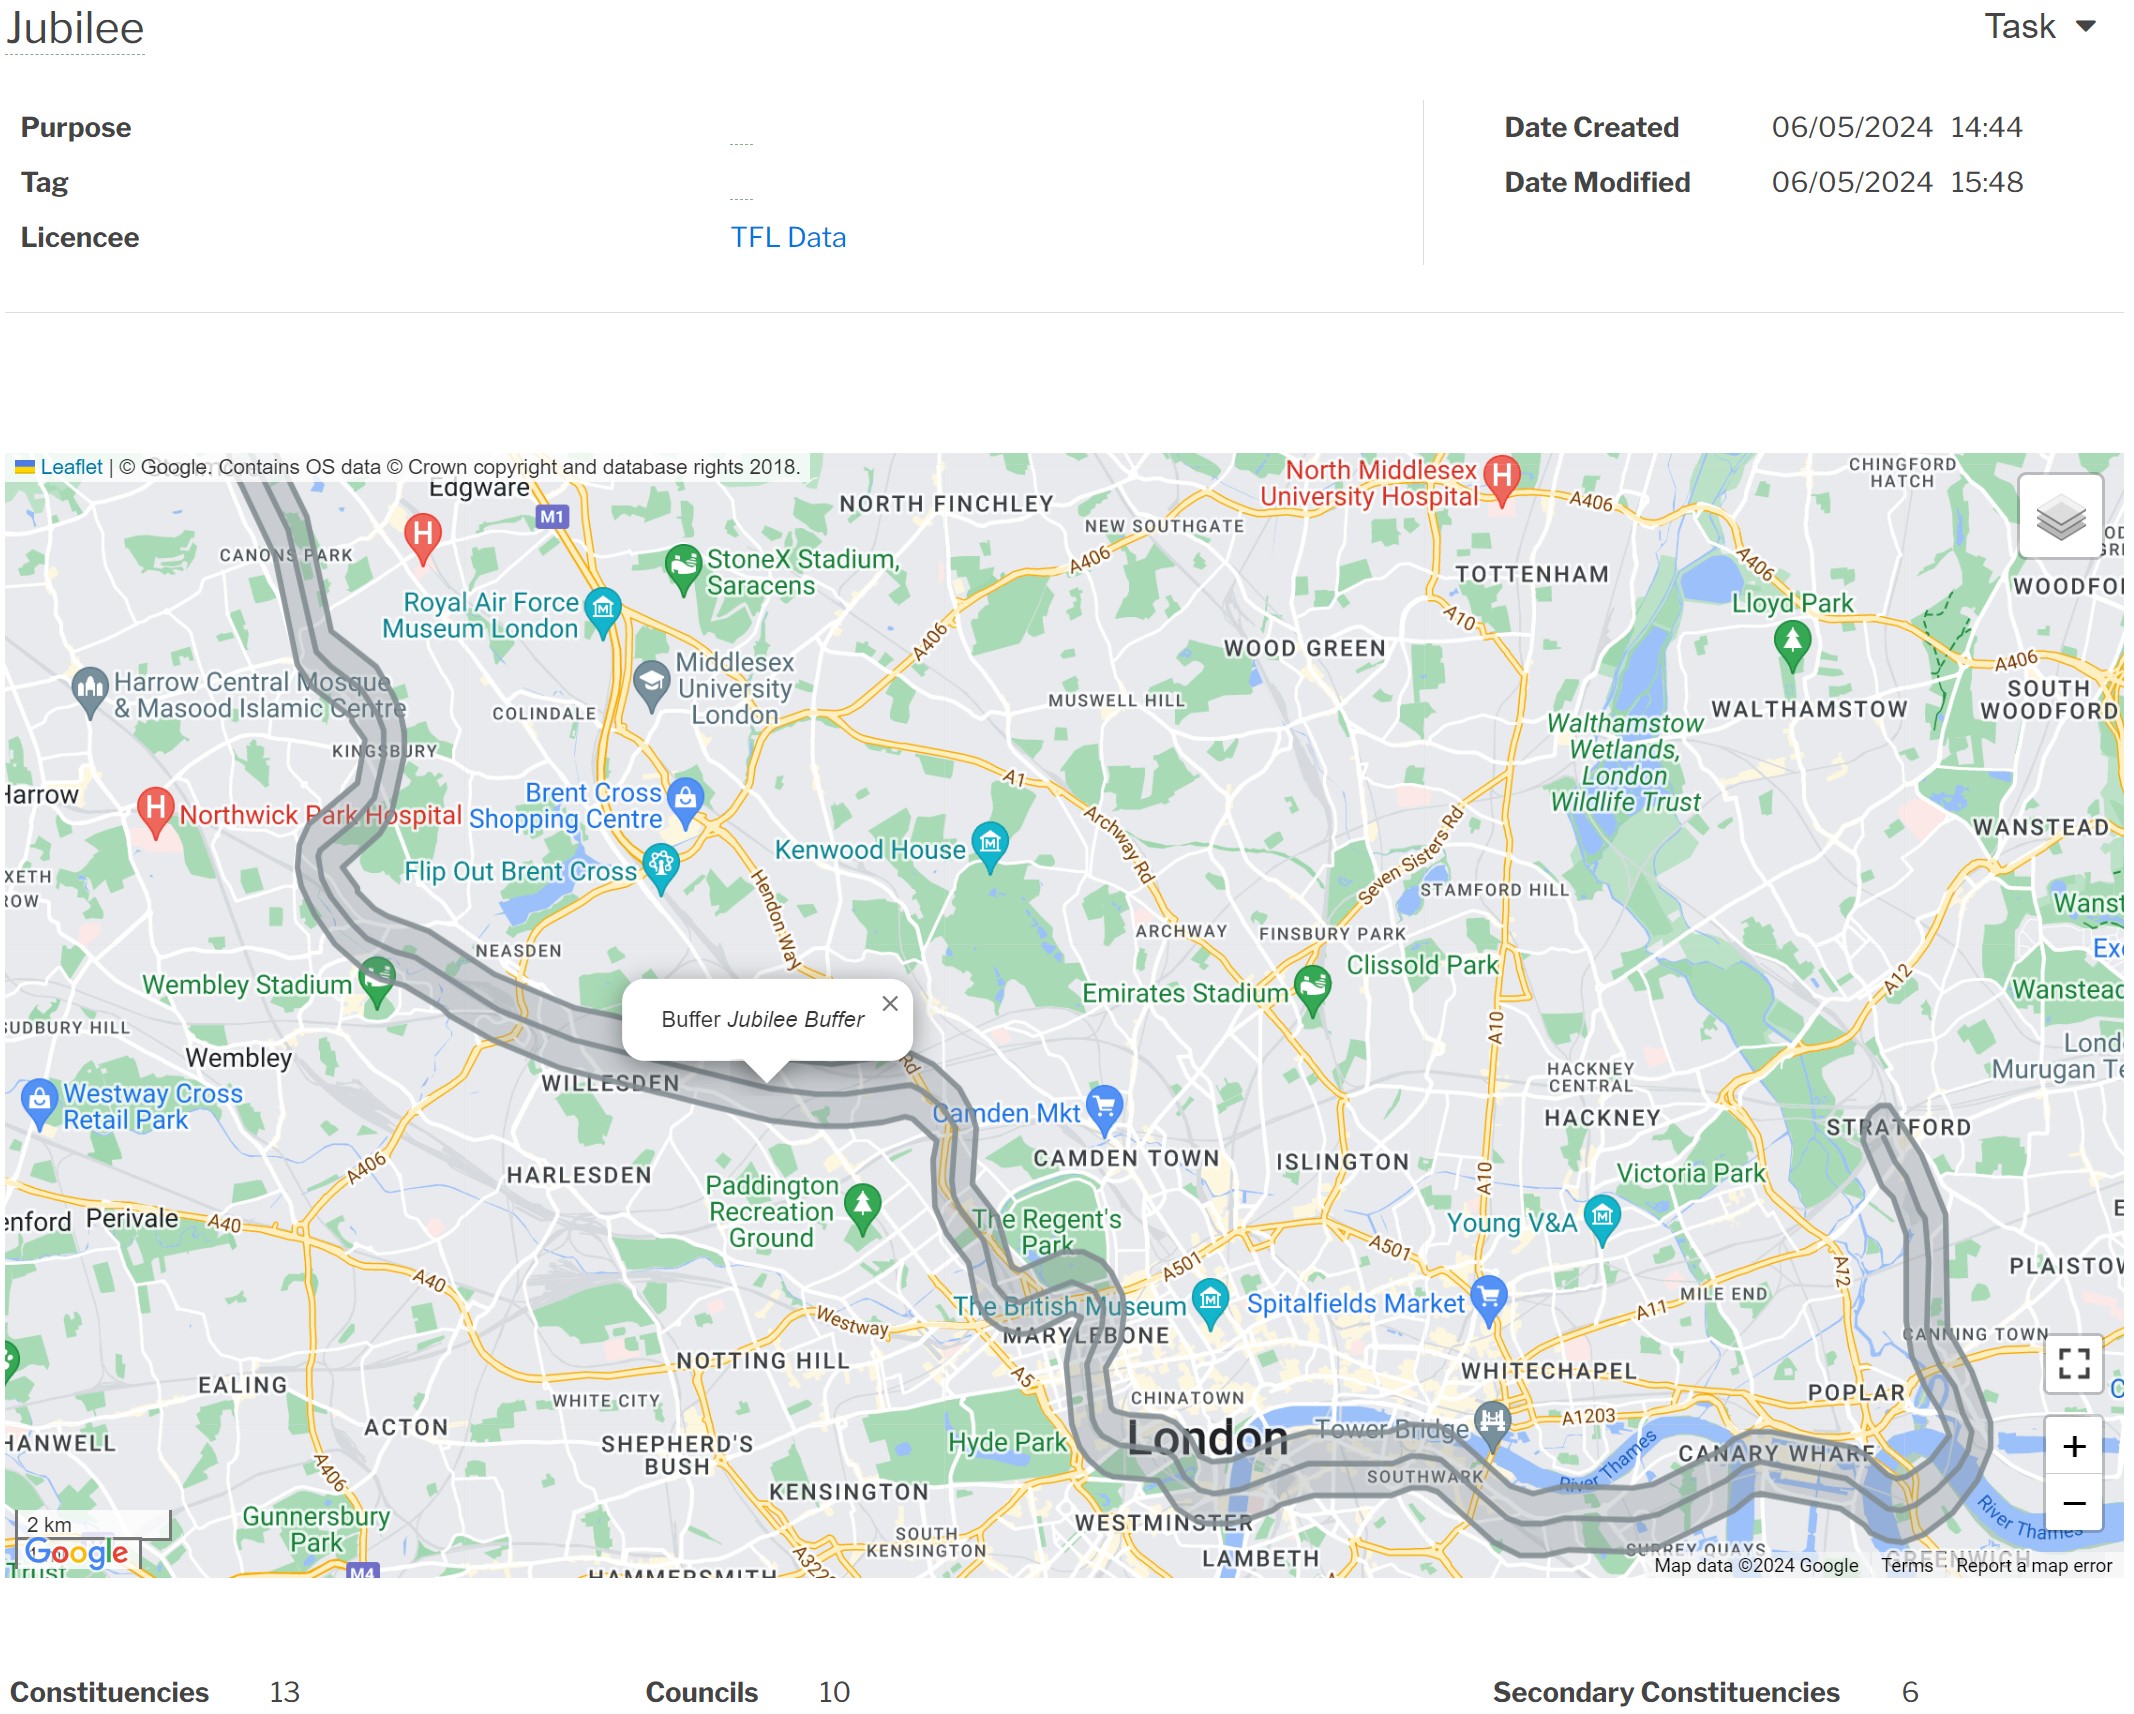The height and width of the screenshot is (1714, 2134).
Task: Select Brent Cross Shopping Centre marker
Action: 685,803
